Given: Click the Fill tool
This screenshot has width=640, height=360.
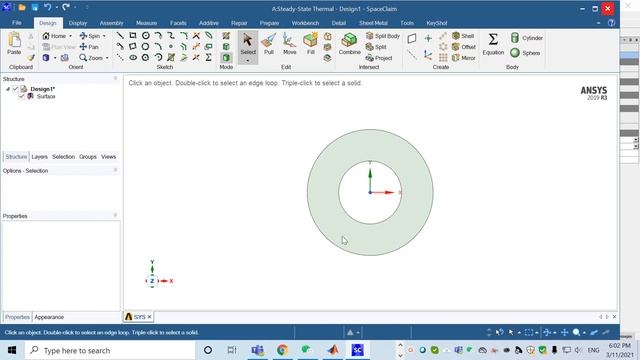Looking at the screenshot, I should point(311,44).
